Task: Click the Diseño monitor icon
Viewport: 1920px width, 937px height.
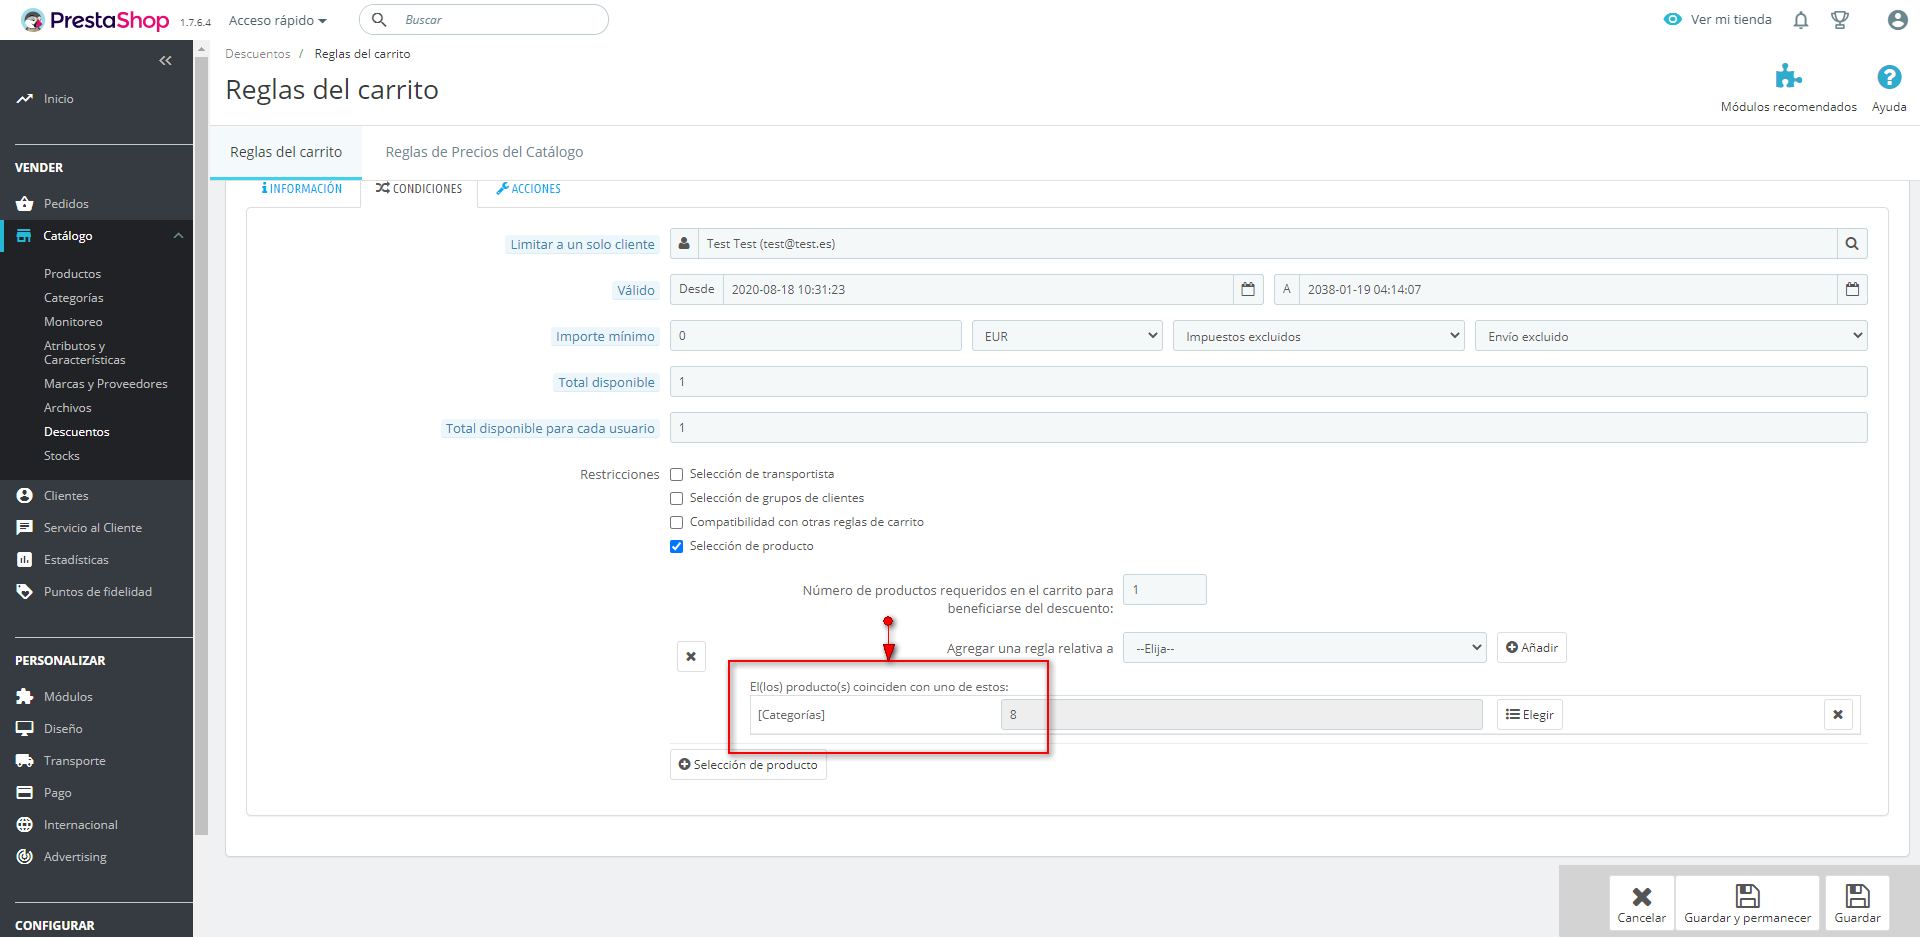Action: (x=25, y=729)
